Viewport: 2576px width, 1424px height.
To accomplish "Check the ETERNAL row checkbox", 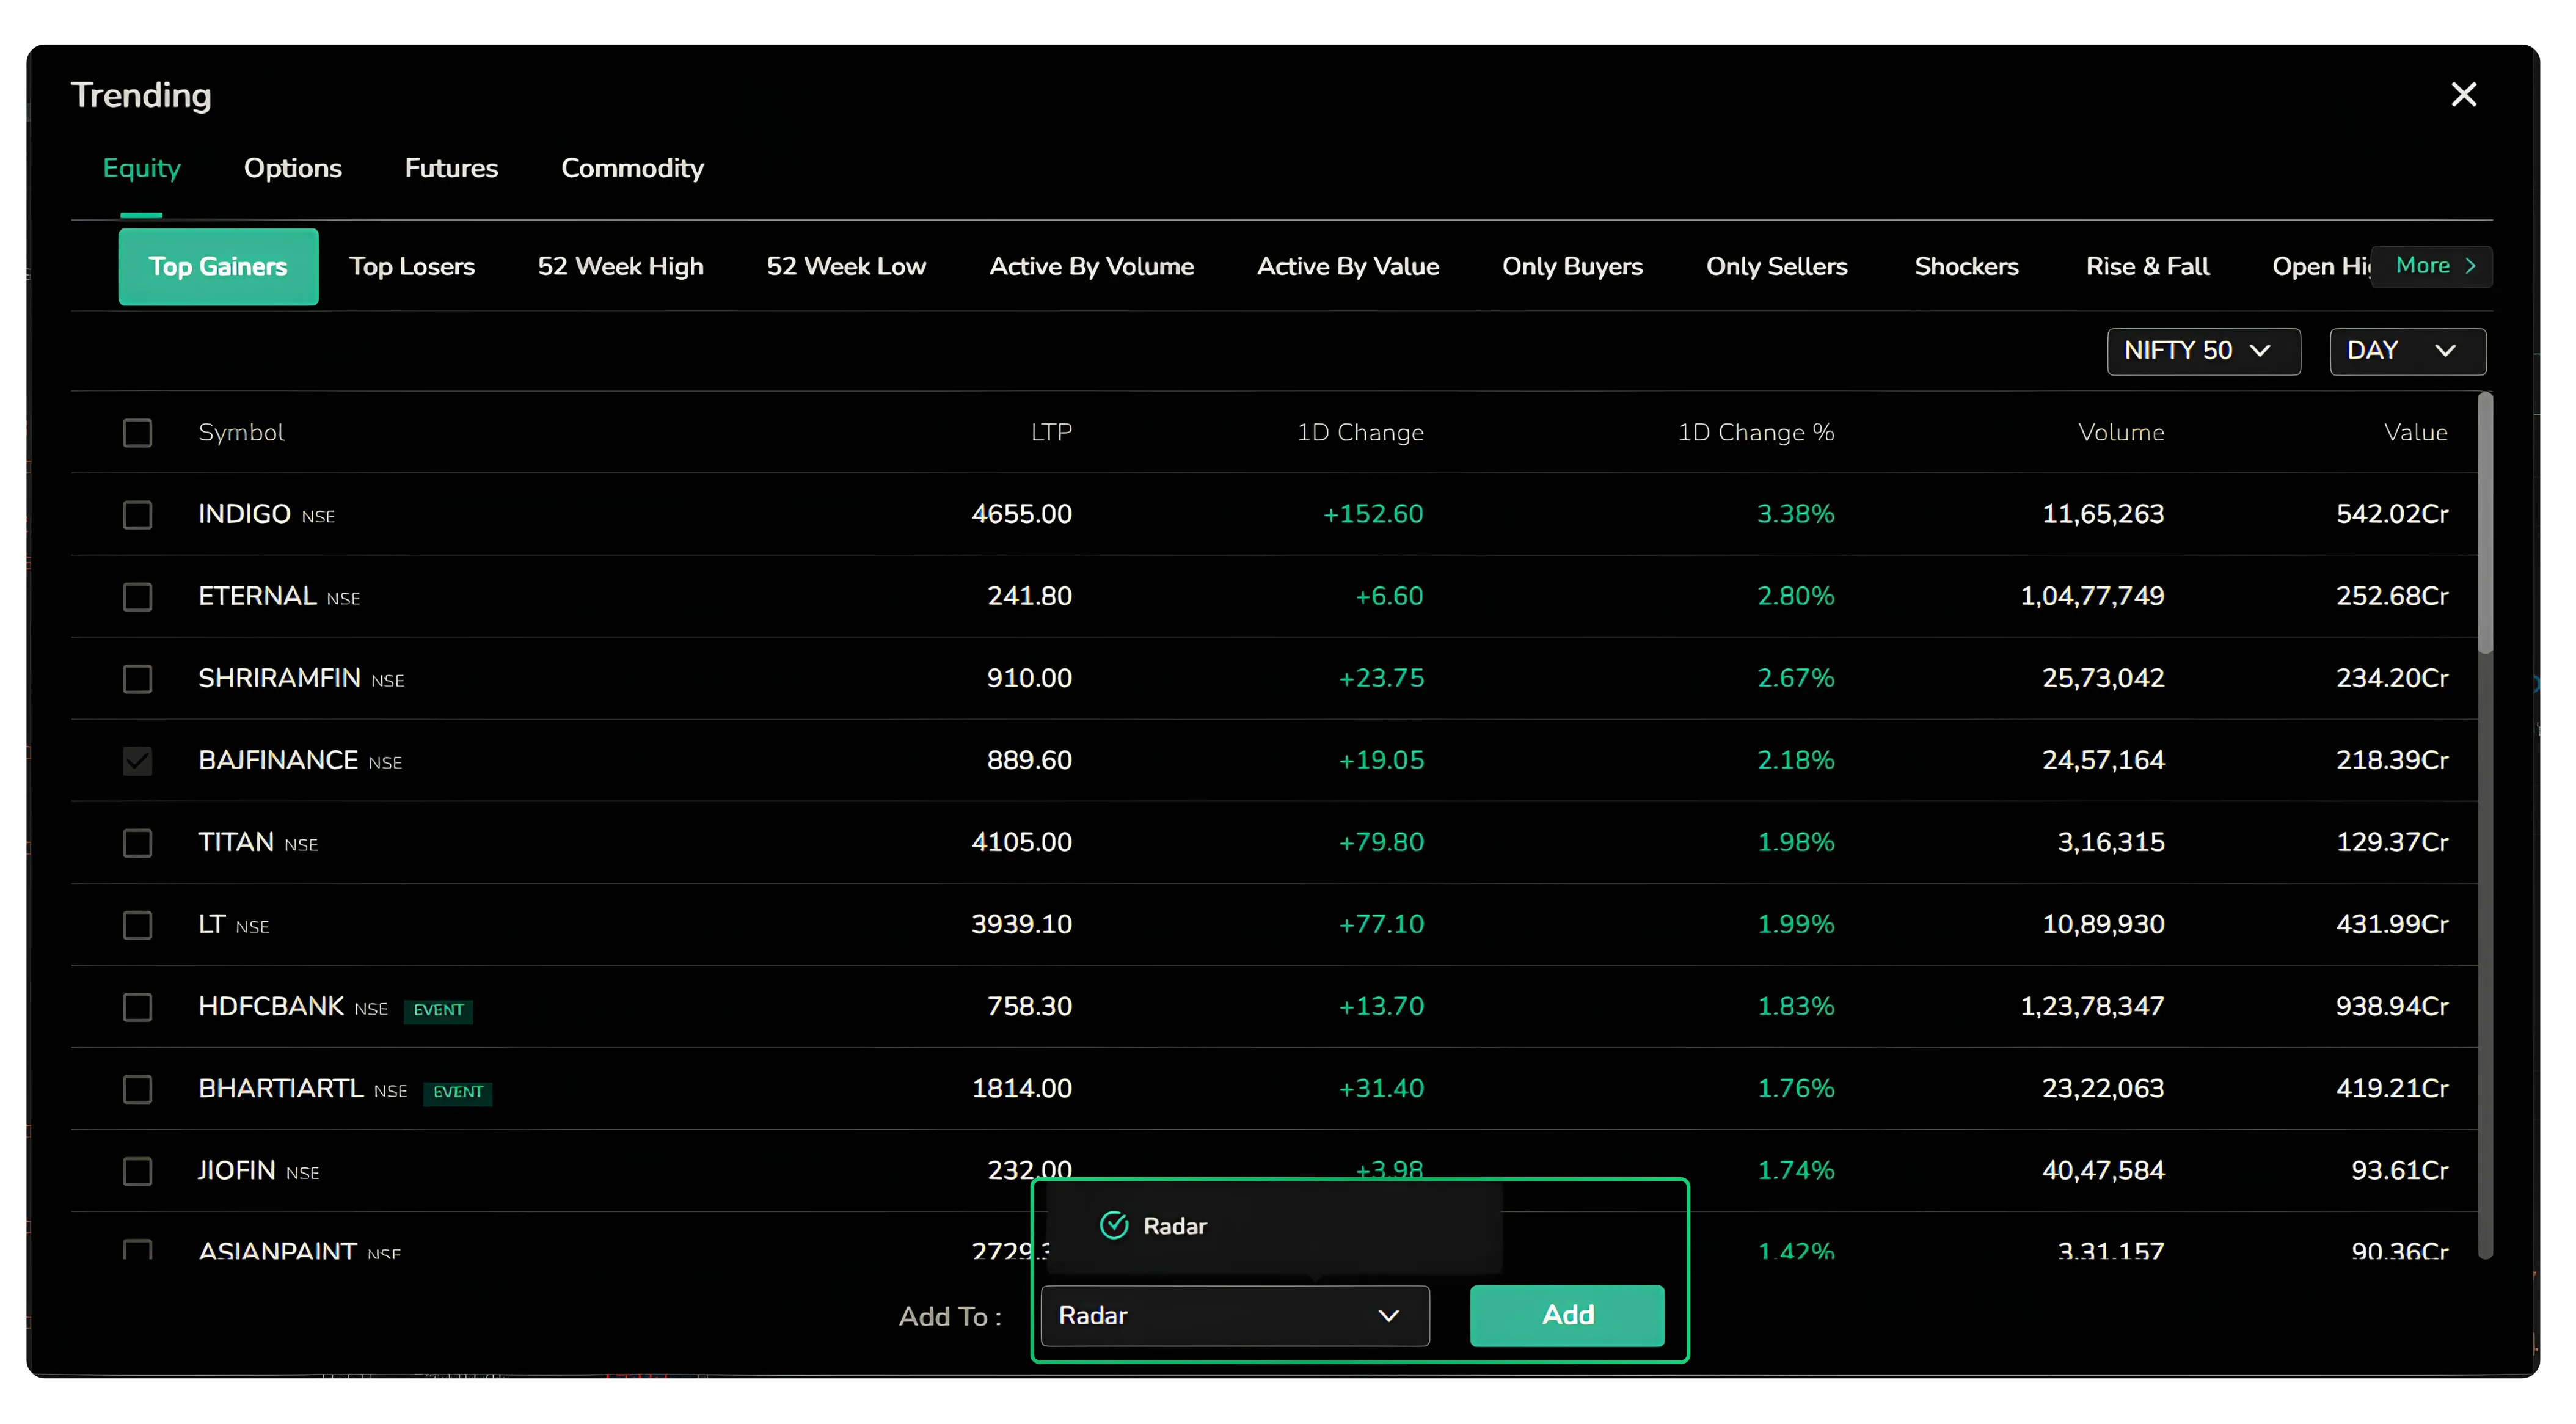I will pos(137,597).
